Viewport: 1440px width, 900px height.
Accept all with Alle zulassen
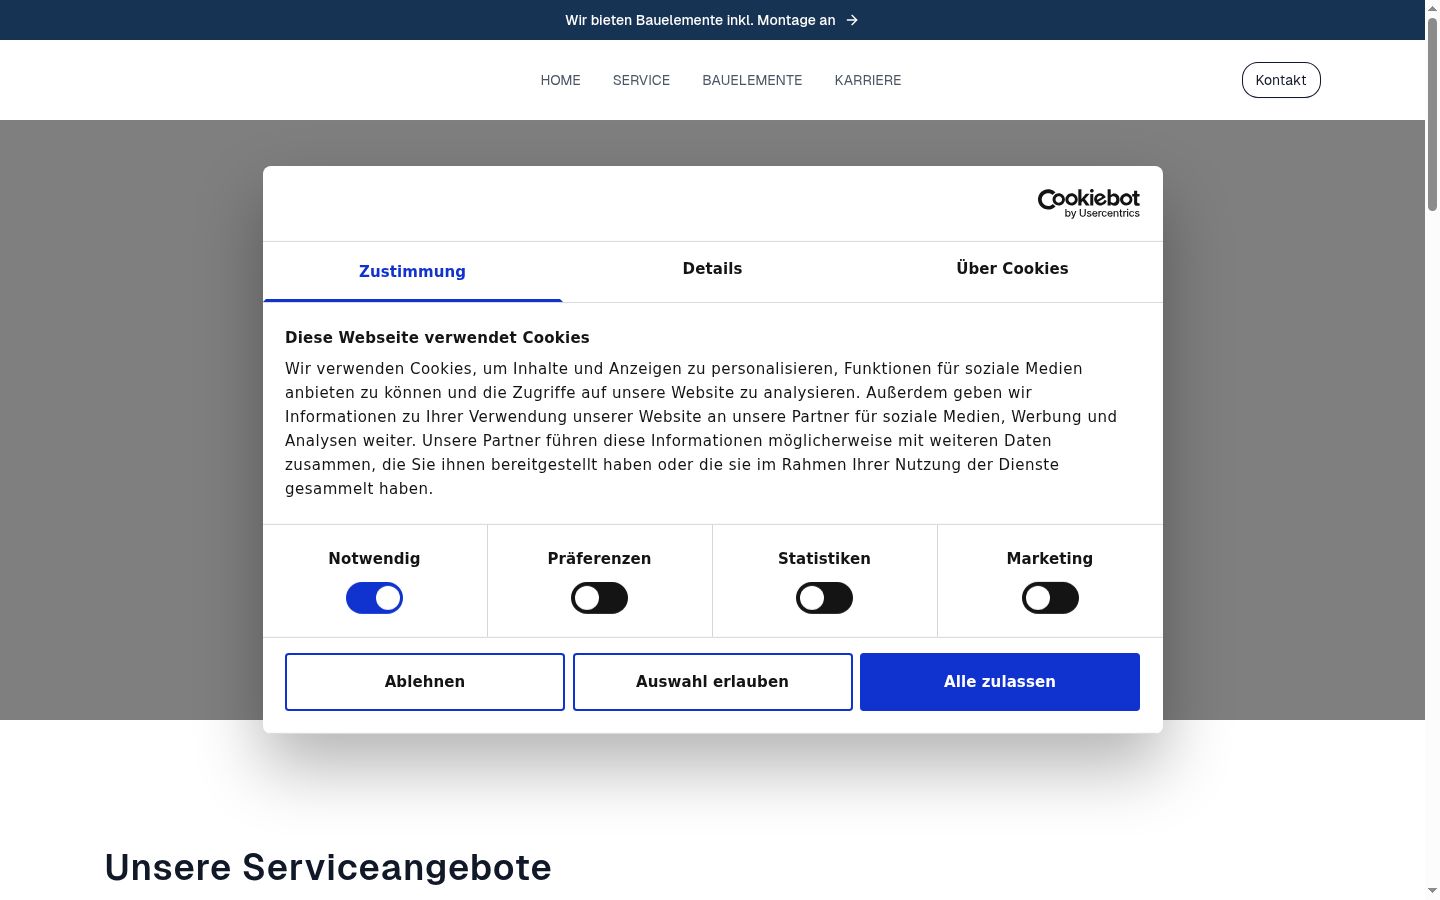(x=1000, y=682)
